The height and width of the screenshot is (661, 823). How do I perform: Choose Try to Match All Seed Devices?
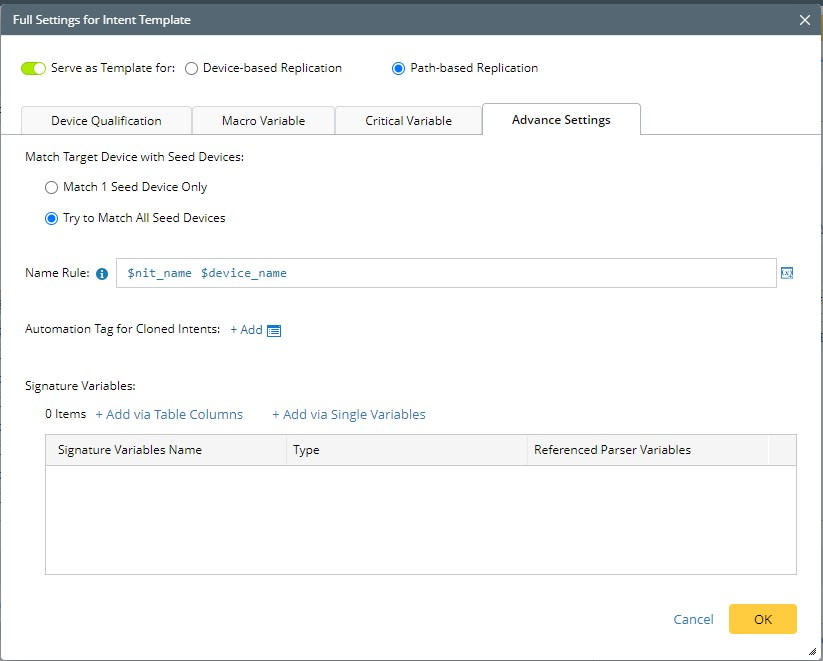click(x=52, y=218)
